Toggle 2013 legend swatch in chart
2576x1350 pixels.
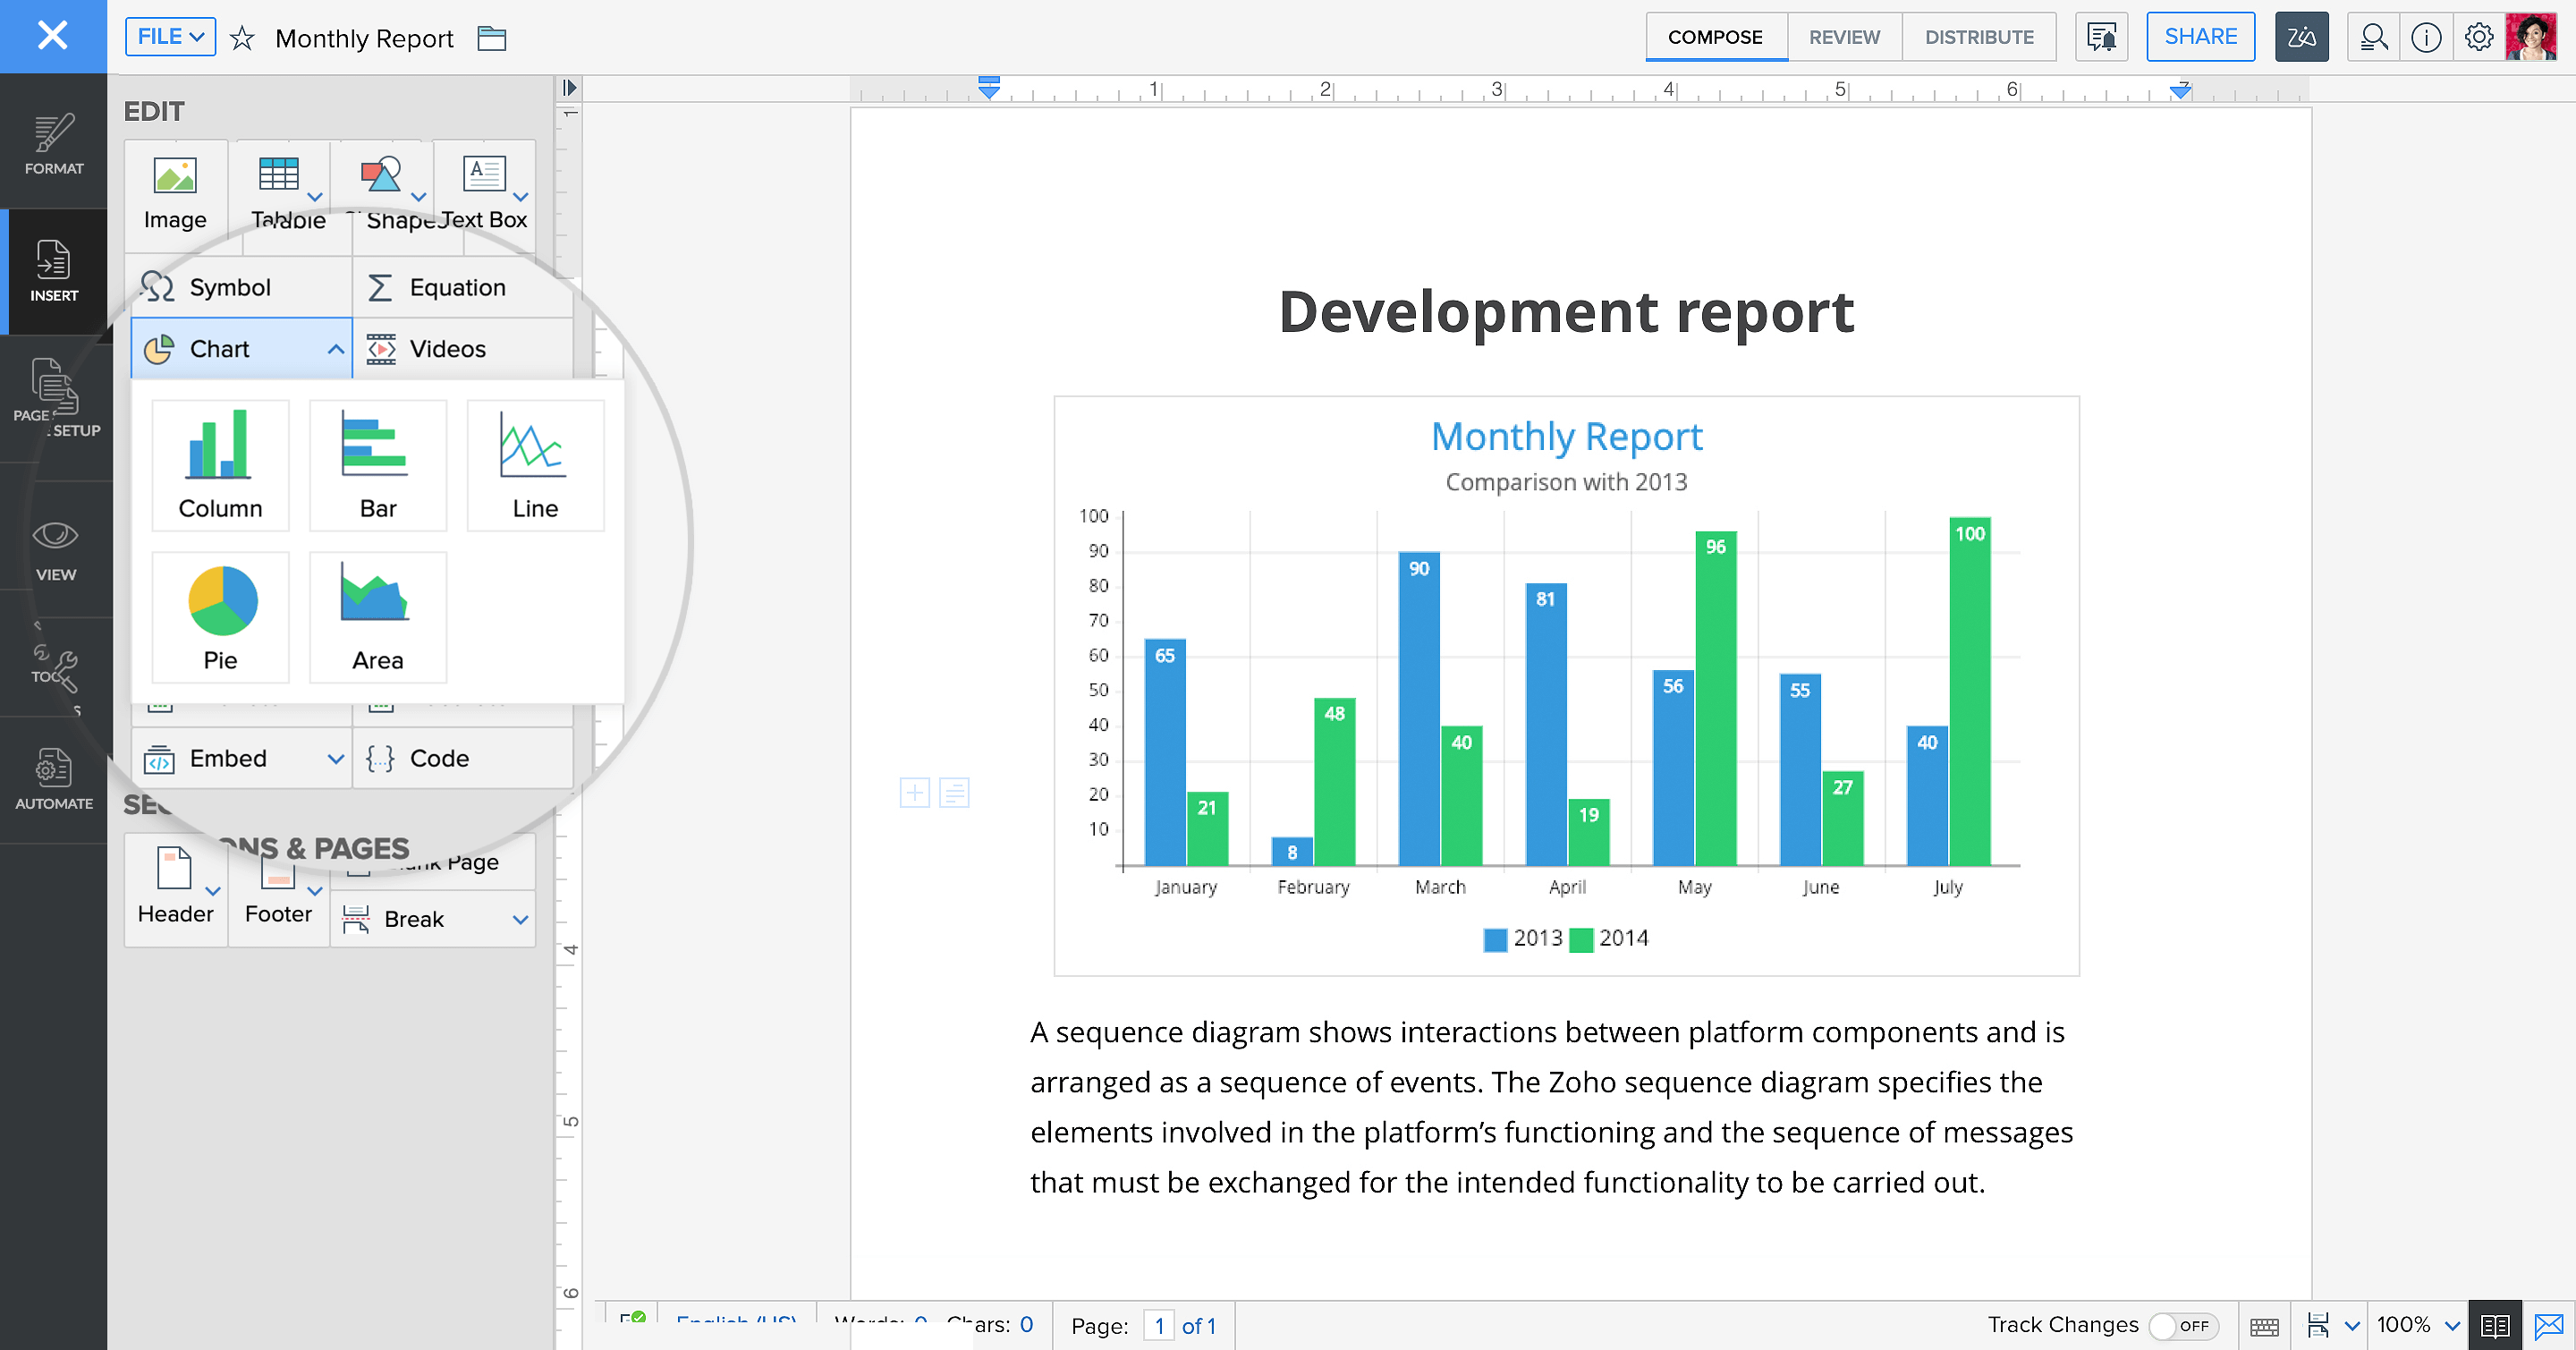pyautogui.click(x=1495, y=940)
